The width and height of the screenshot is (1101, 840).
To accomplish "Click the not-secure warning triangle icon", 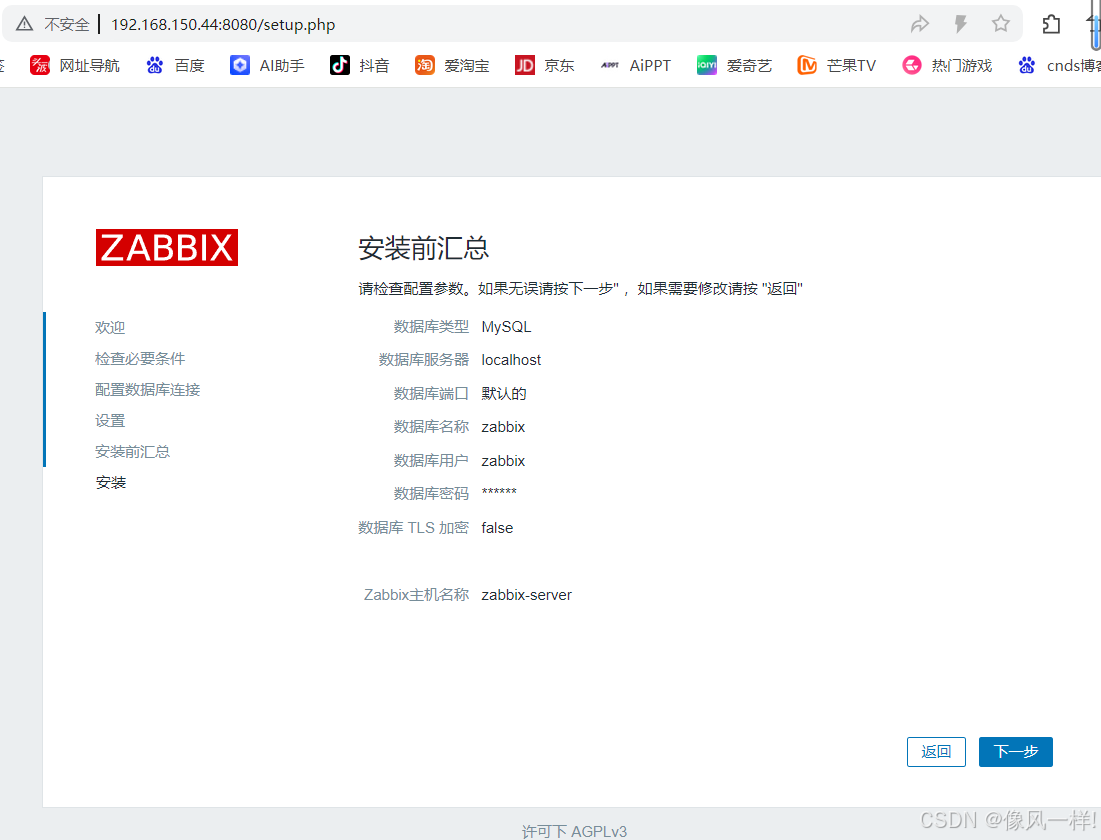I will (x=25, y=25).
